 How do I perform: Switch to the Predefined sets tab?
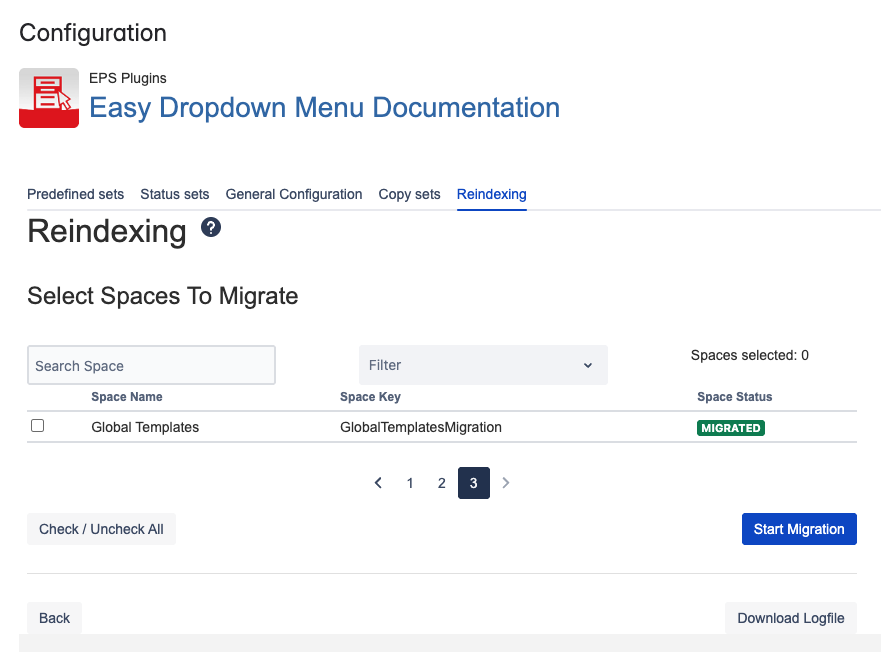(75, 194)
